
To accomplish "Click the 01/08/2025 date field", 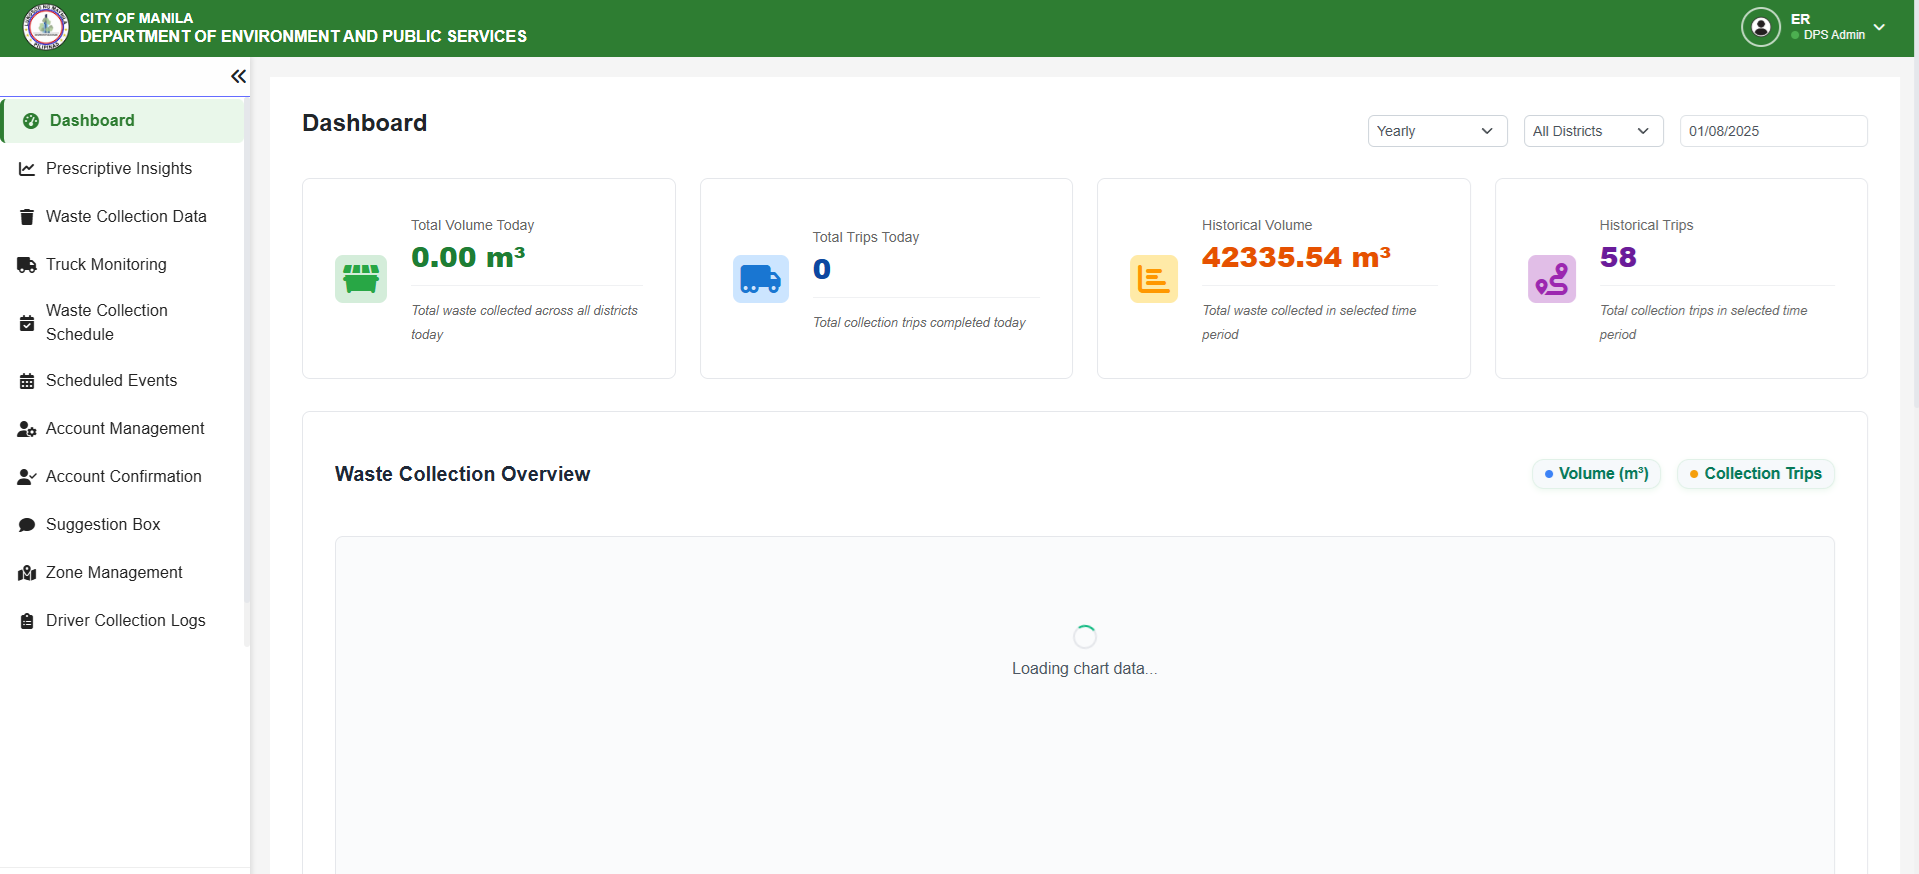I will 1773,131.
